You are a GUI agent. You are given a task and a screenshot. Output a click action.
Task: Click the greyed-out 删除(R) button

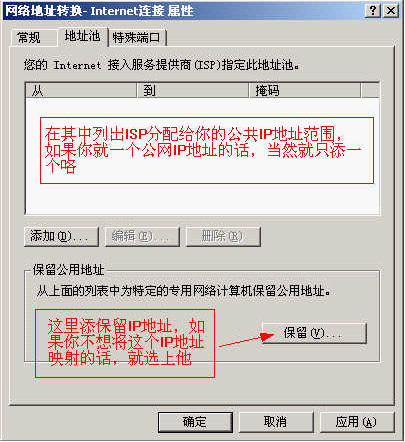point(223,237)
